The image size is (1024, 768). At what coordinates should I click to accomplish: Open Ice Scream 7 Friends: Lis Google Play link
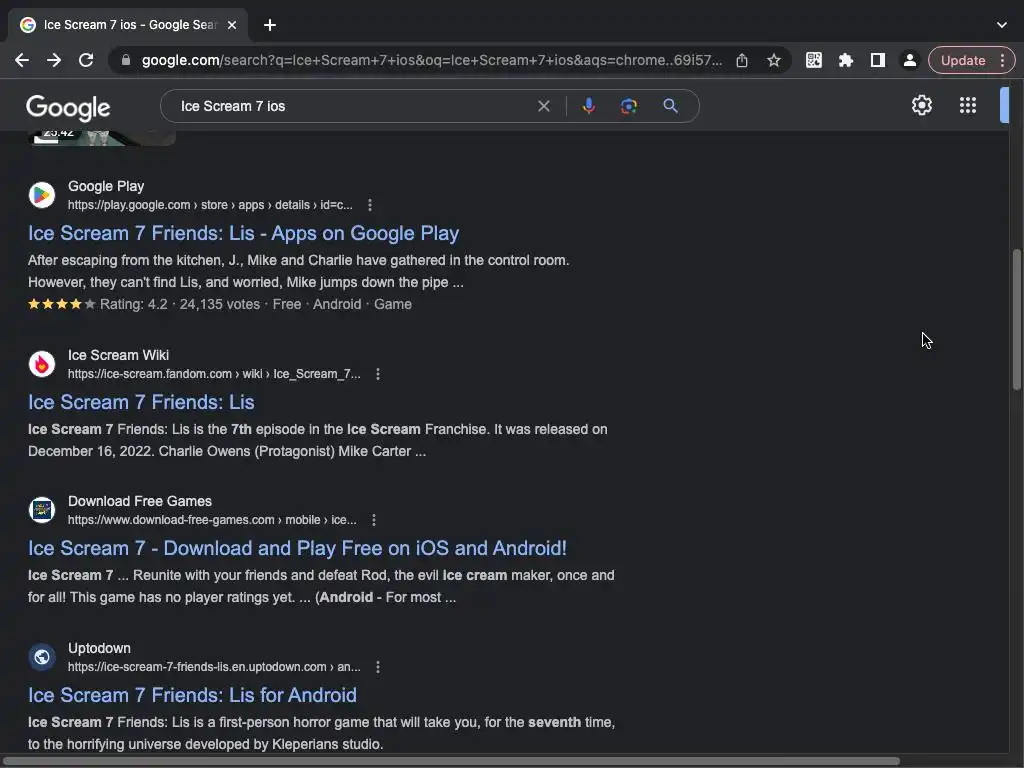click(x=244, y=233)
